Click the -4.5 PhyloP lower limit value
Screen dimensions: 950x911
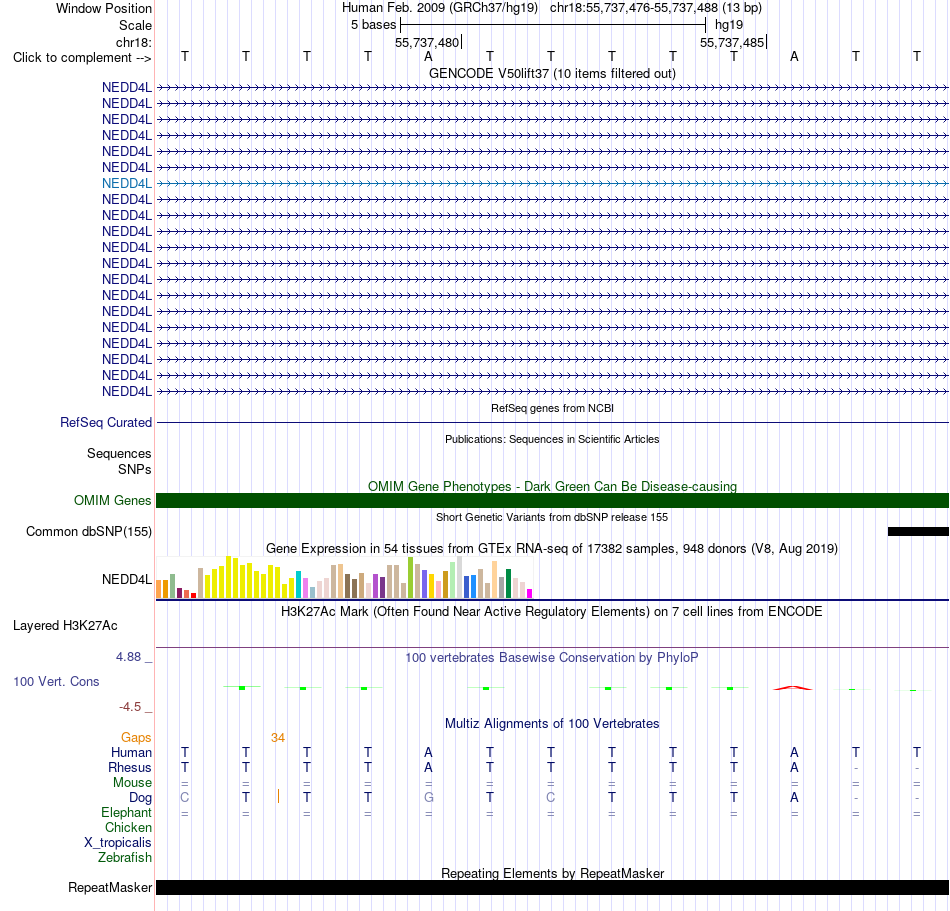(130, 707)
